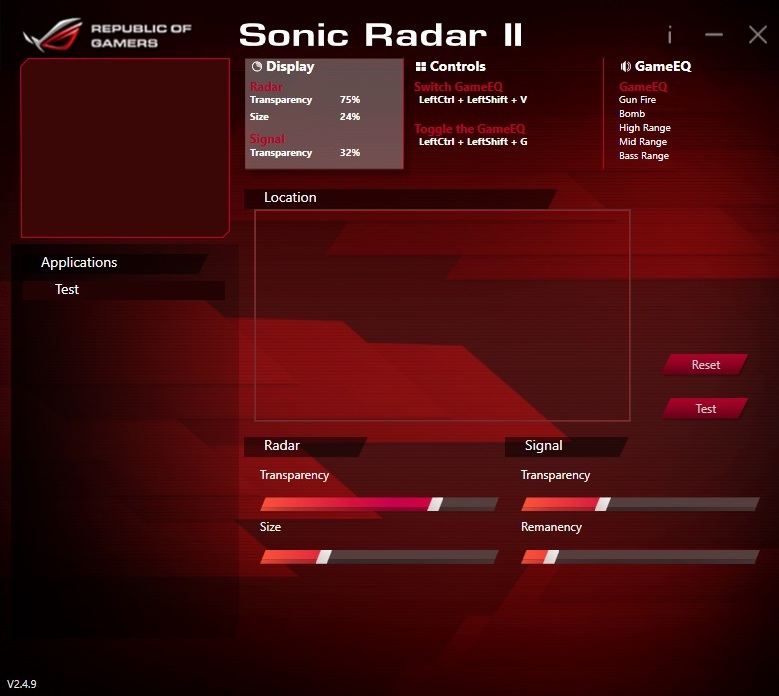Click the LeftCtrl + LeftShift + V hotkey
This screenshot has width=779, height=696.
click(472, 100)
